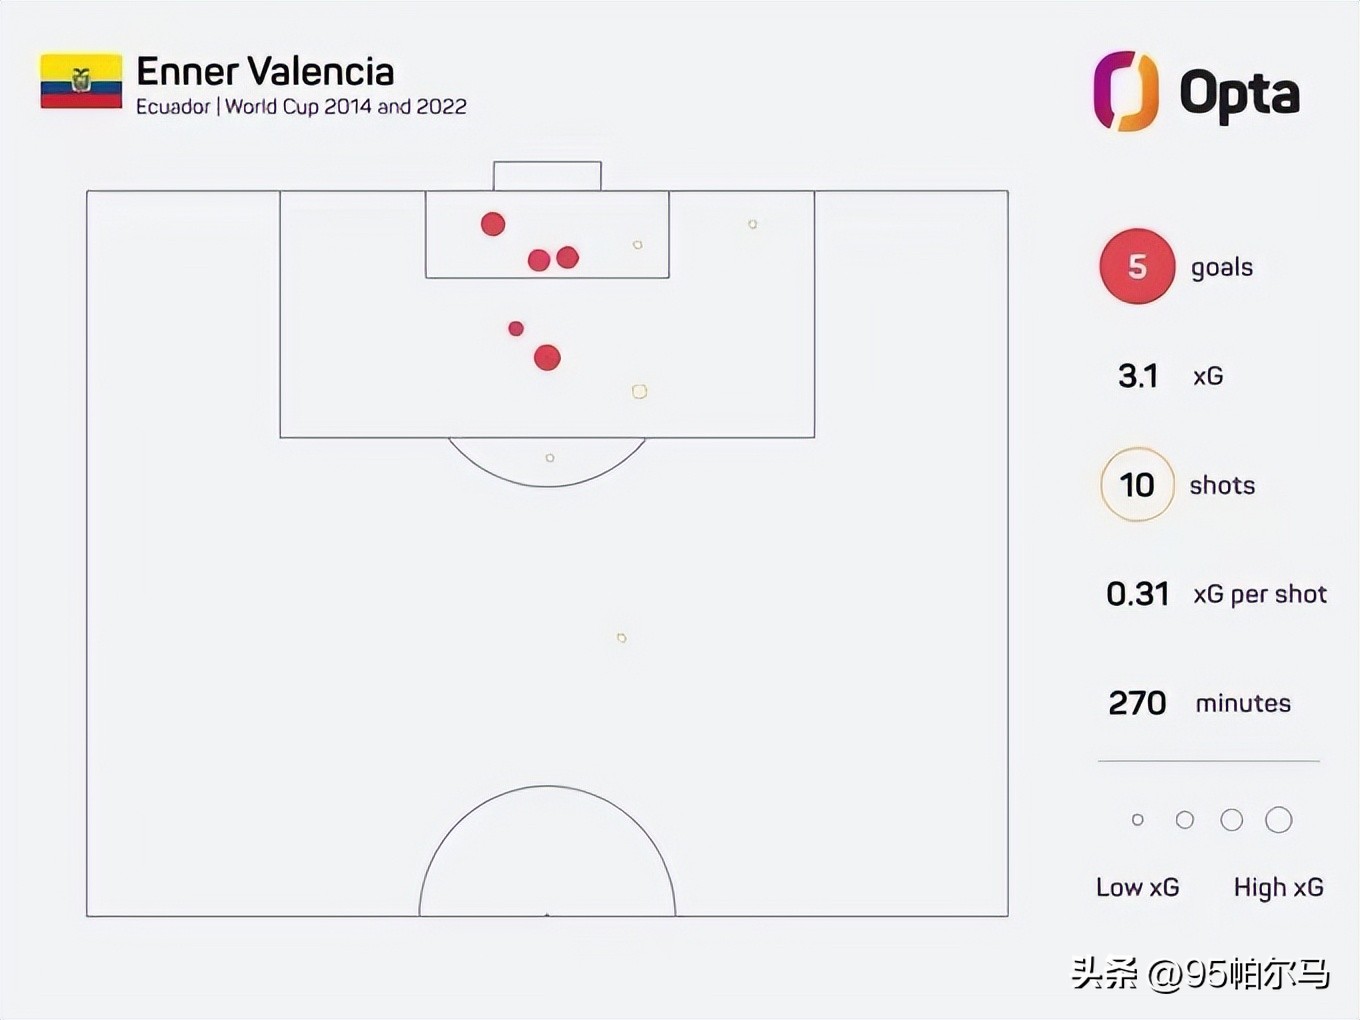Screen dimensions: 1360x1020
Task: Click the red circle showing 5 goals
Action: click(1137, 267)
